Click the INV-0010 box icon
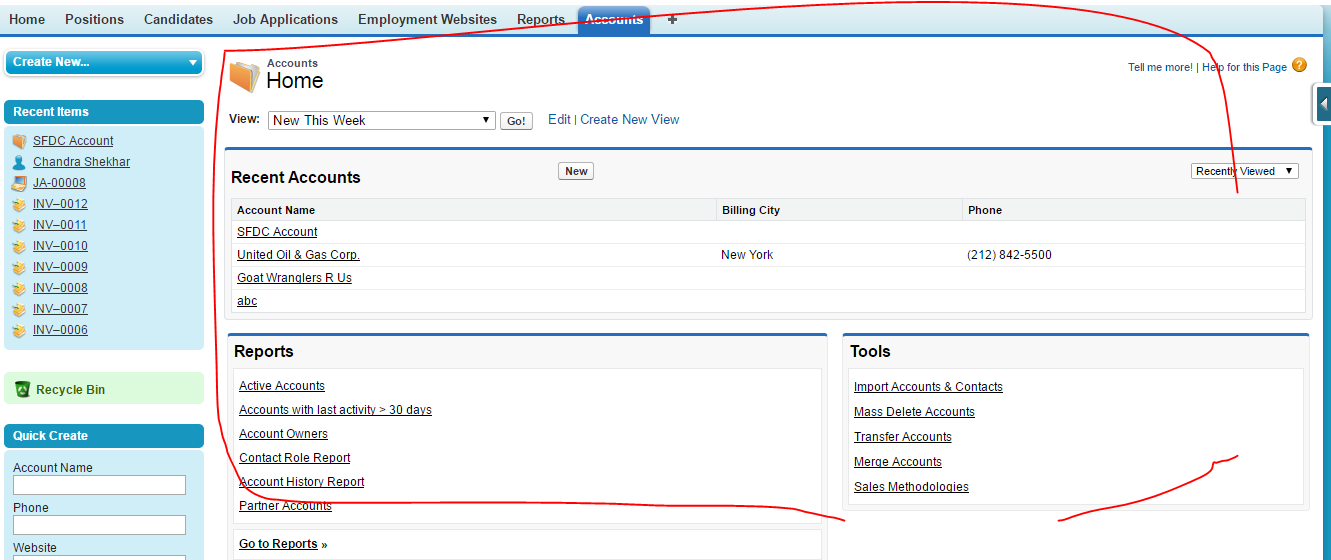This screenshot has height=560, width=1331. [x=19, y=246]
